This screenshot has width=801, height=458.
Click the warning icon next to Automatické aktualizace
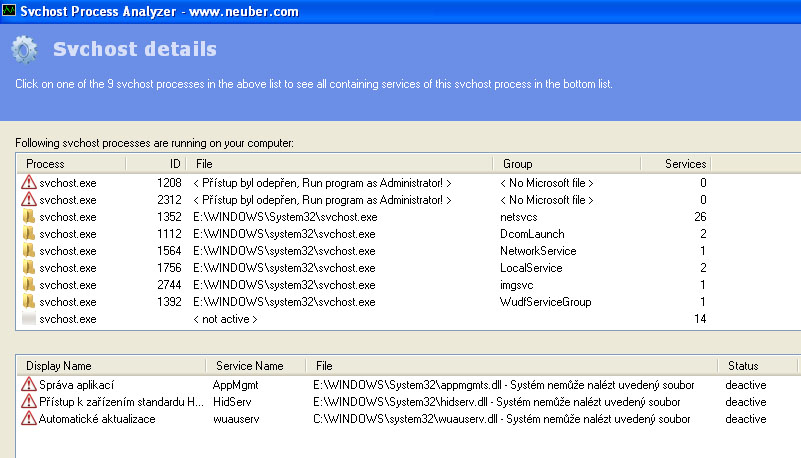29,418
